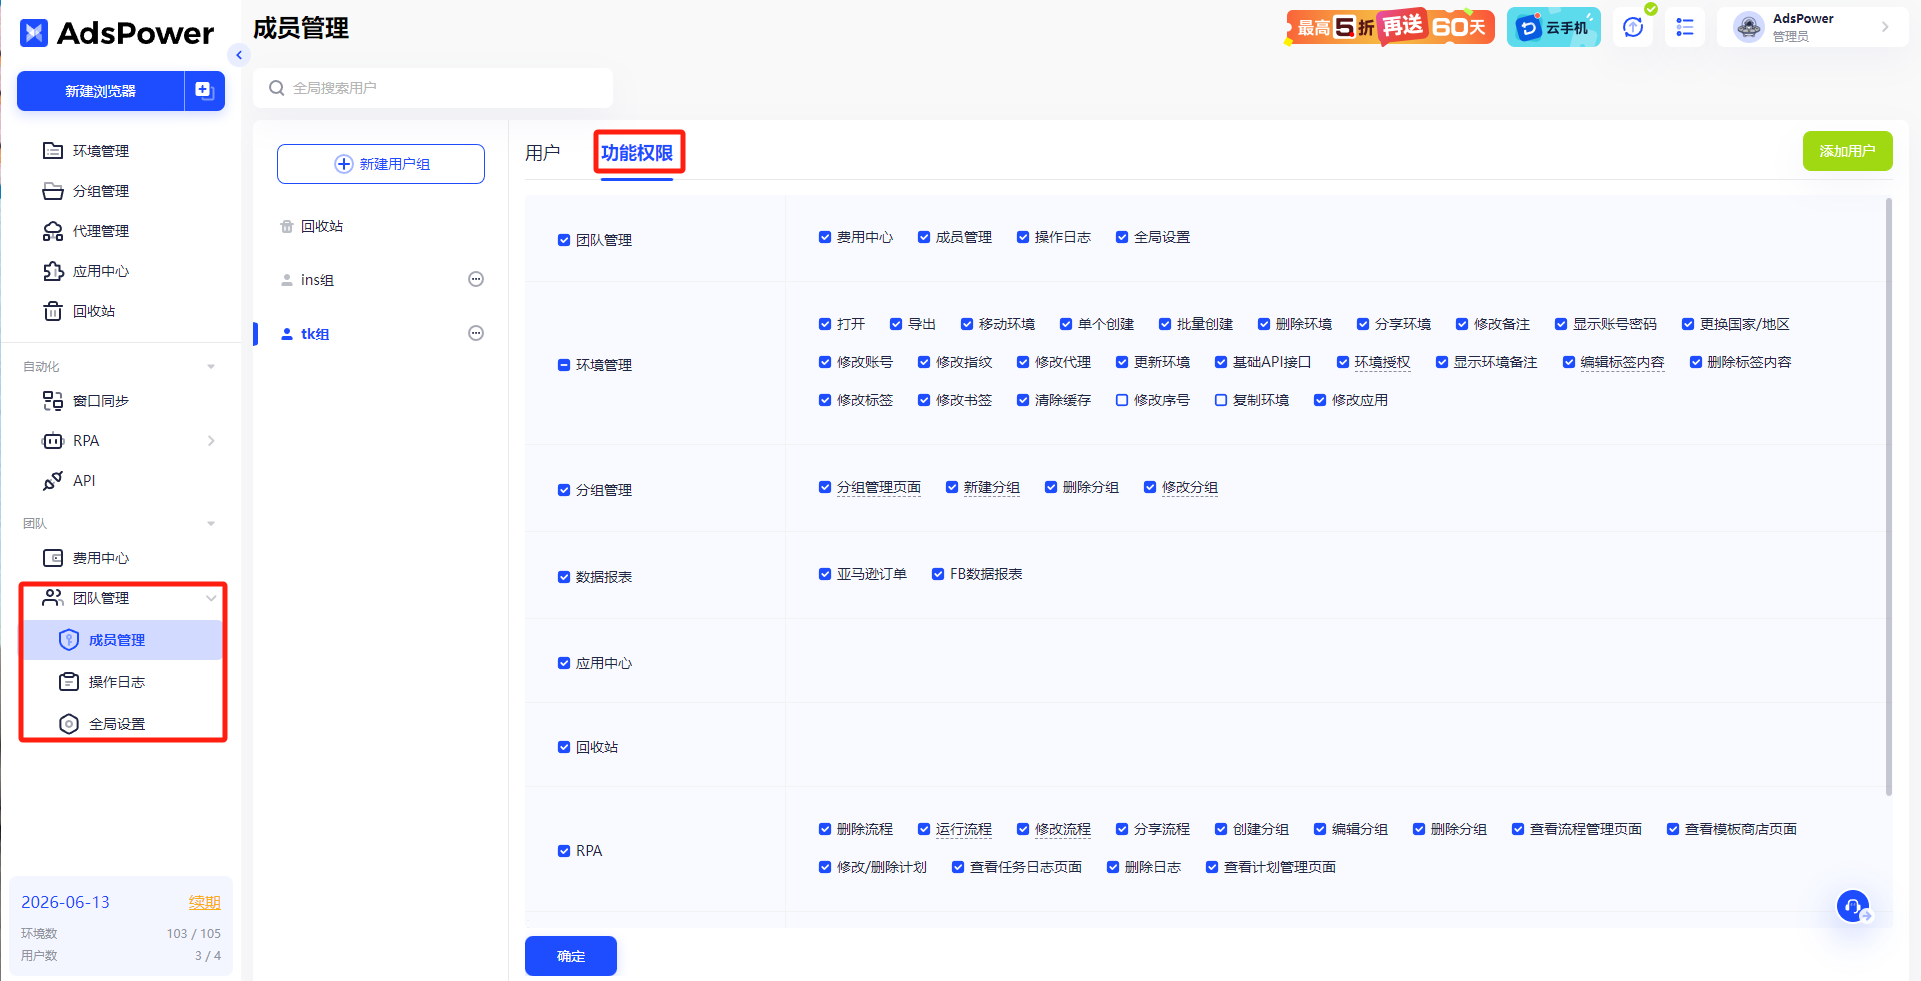Click the promo discount banner
Viewport: 1921px width, 981px height.
[1390, 27]
